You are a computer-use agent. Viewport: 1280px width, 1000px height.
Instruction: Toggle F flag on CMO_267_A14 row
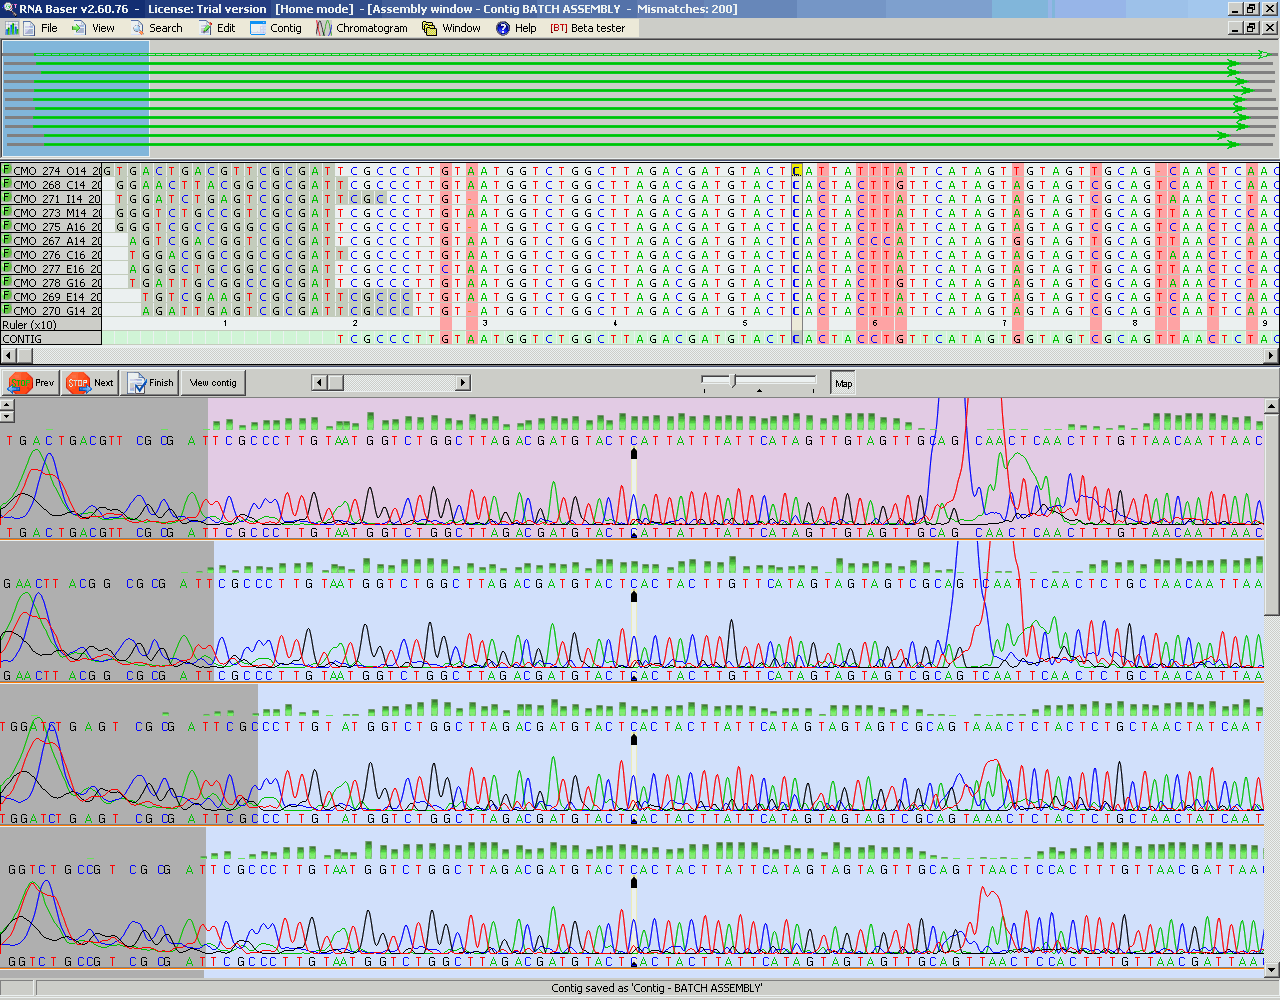[x=7, y=240]
